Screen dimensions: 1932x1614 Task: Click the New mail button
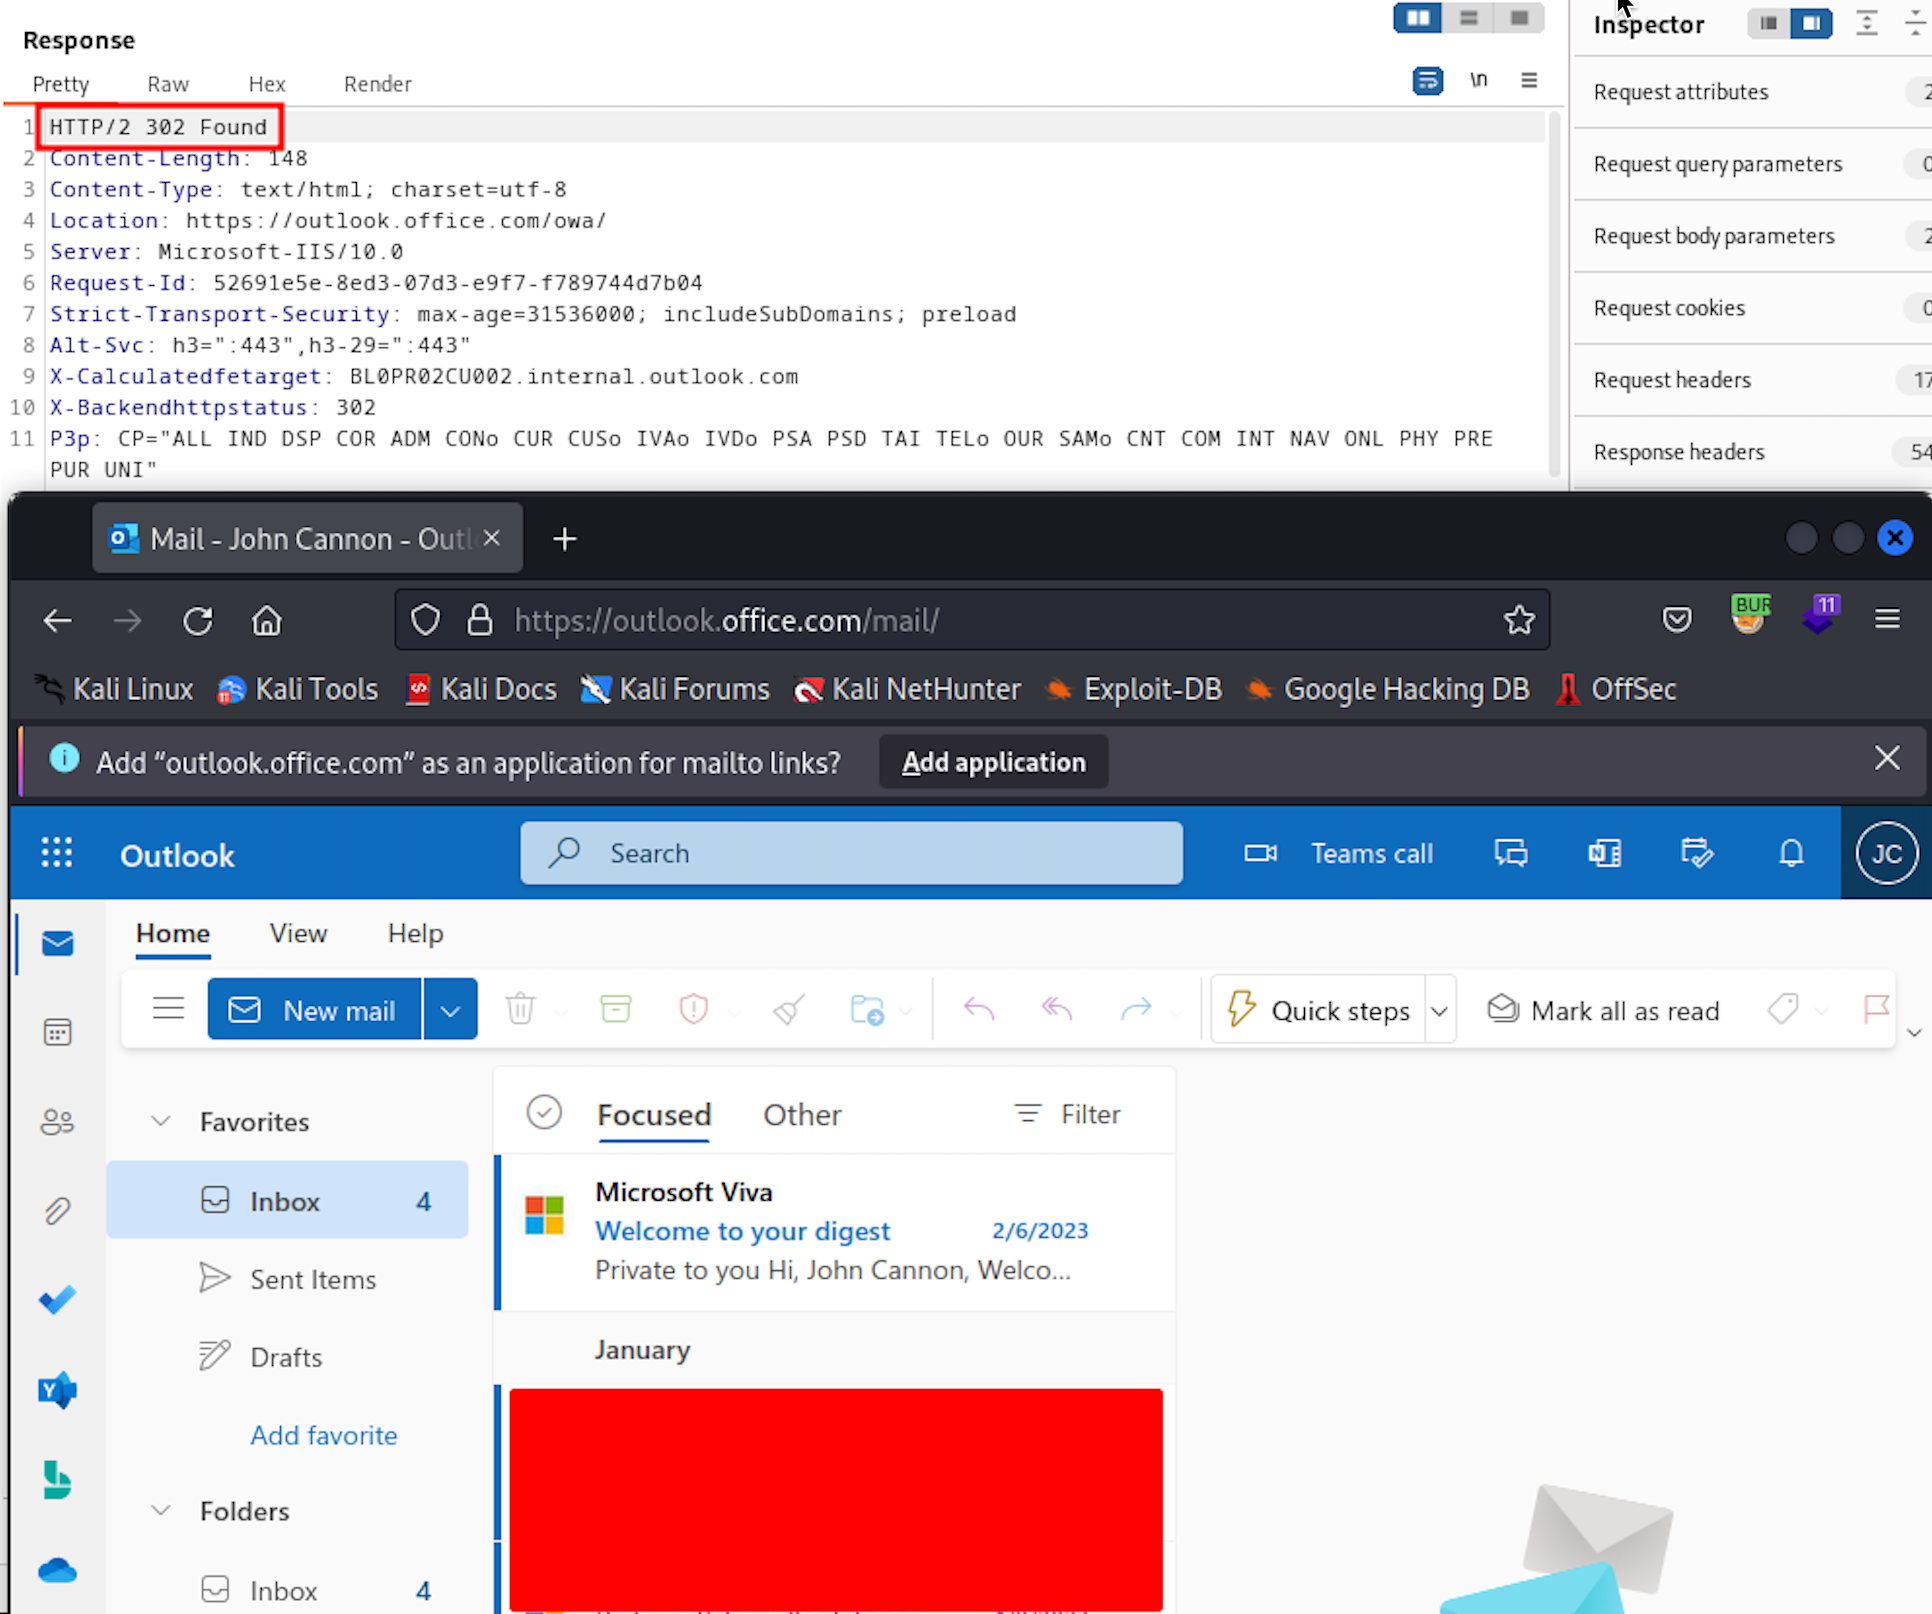(x=314, y=1009)
